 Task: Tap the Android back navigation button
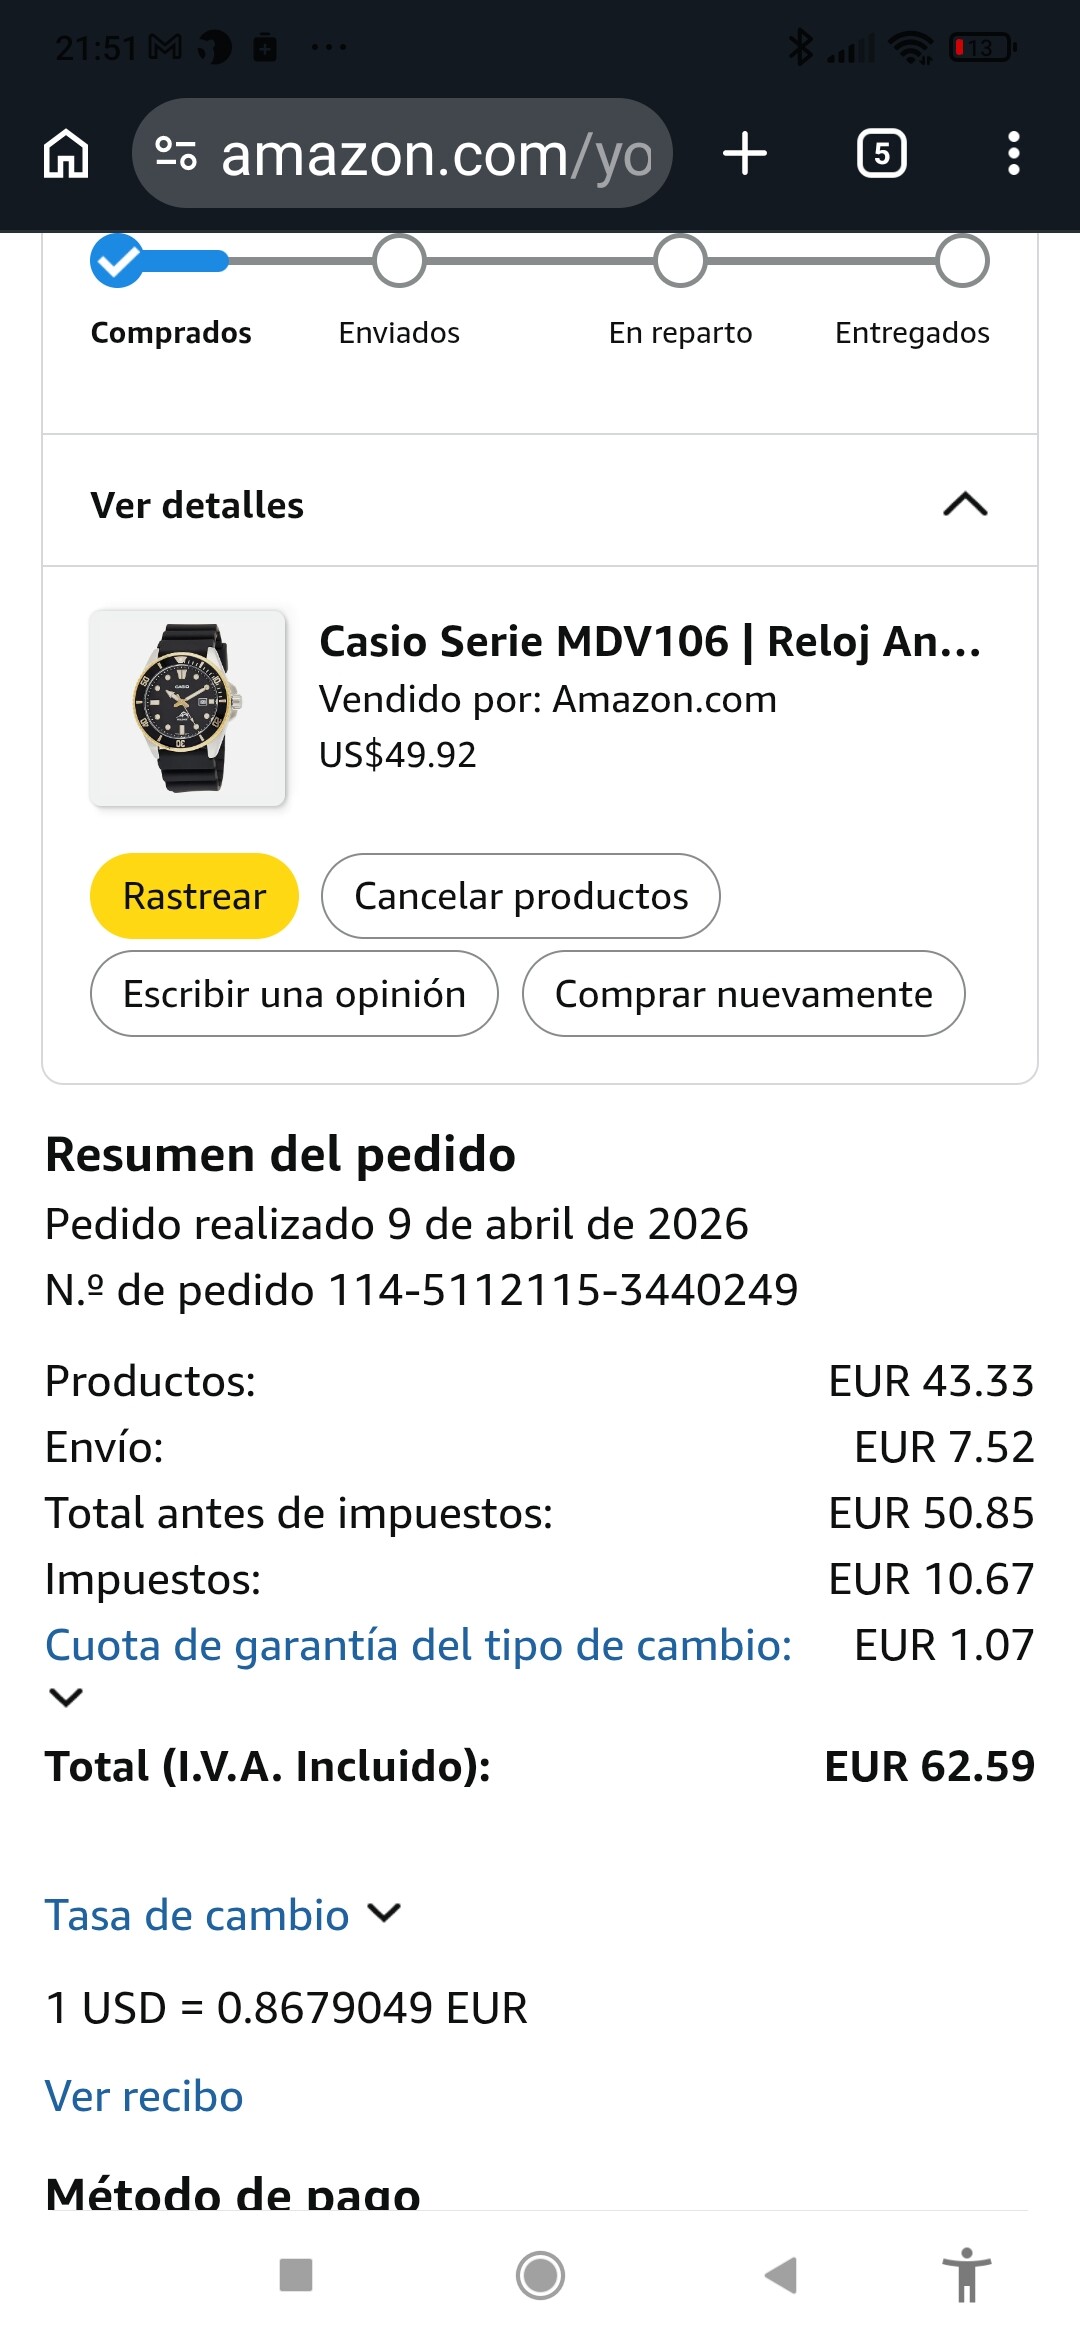click(781, 2275)
